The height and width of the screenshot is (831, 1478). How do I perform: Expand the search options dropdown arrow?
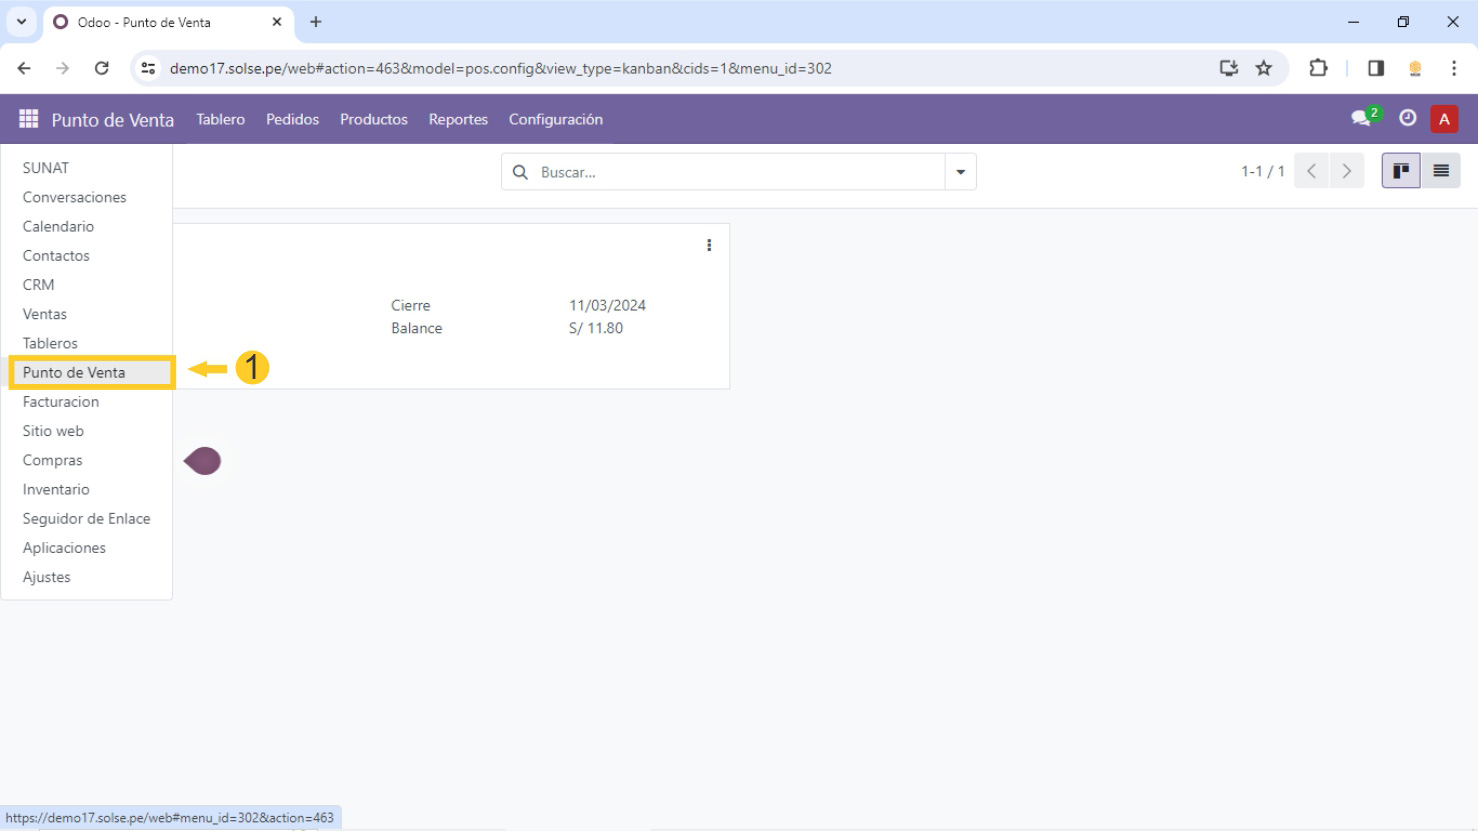click(960, 172)
